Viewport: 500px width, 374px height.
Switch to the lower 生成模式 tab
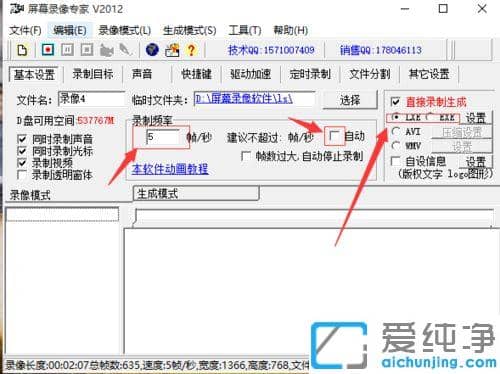tap(196, 194)
